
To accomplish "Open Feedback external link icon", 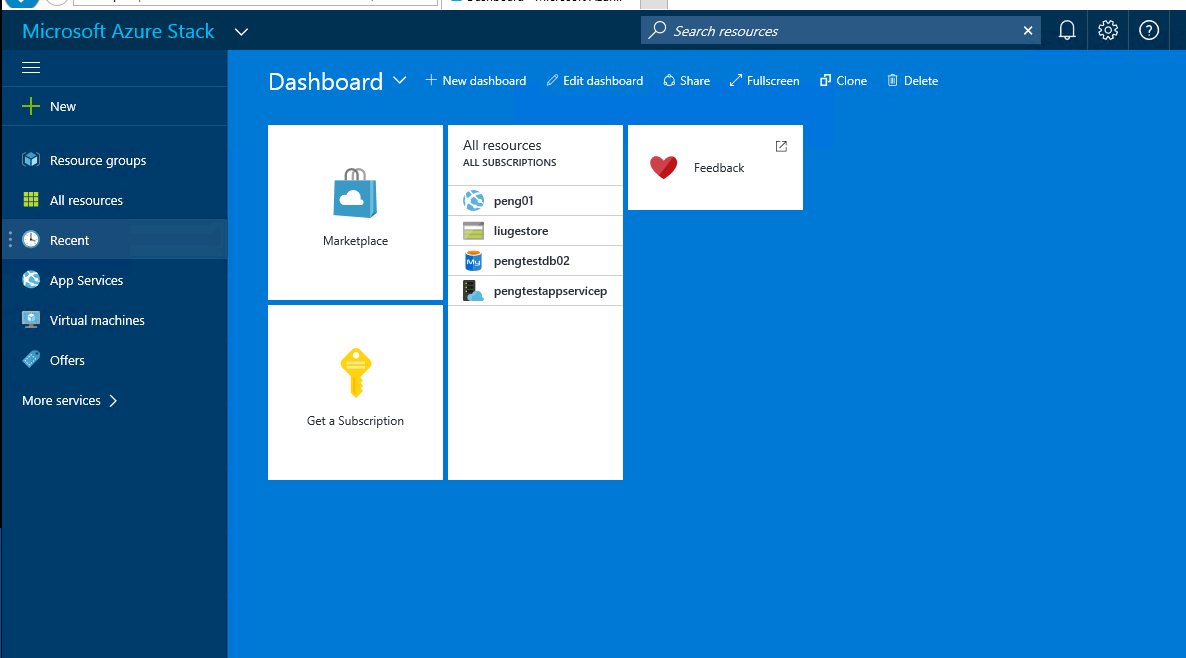I will (781, 147).
